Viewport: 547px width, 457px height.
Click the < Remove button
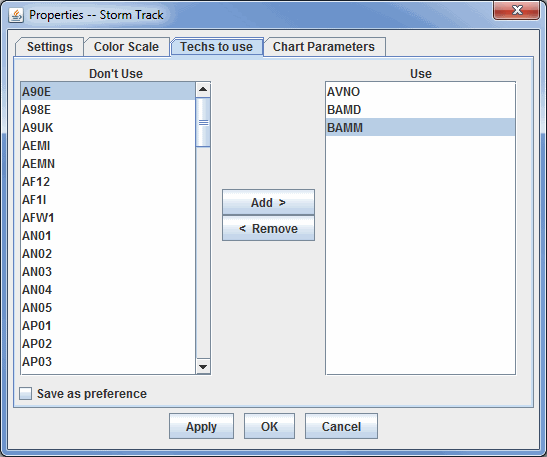[268, 228]
